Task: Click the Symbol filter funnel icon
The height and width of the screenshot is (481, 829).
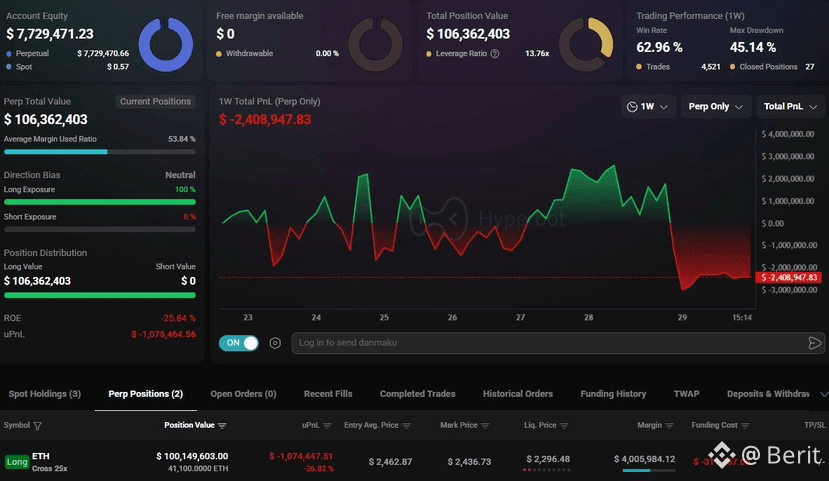Action: 38,426
